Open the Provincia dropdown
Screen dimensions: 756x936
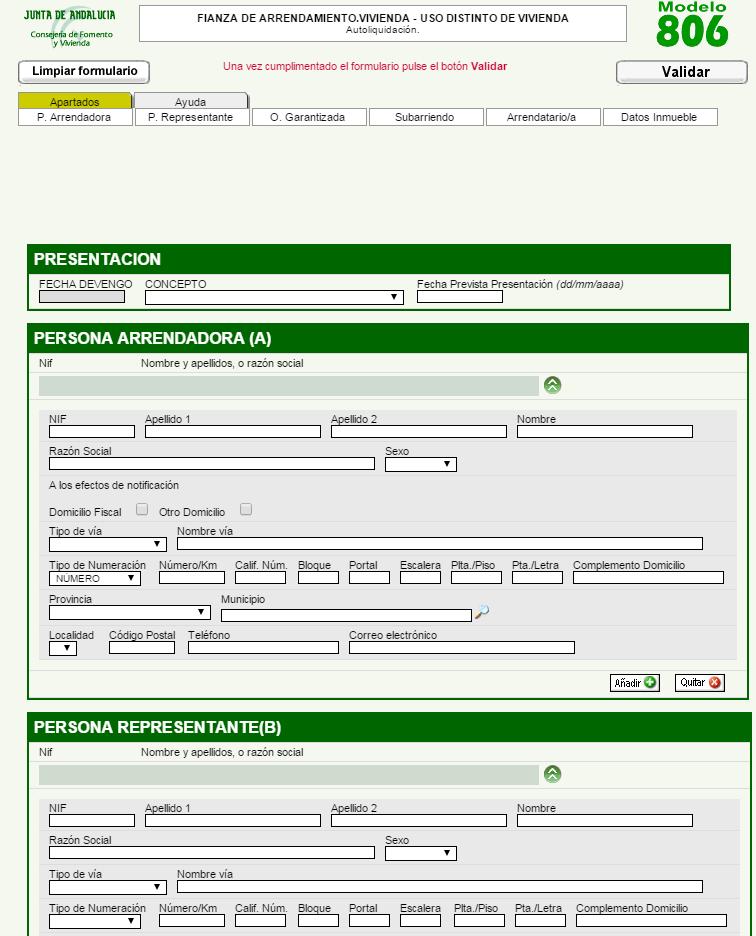tap(130, 612)
